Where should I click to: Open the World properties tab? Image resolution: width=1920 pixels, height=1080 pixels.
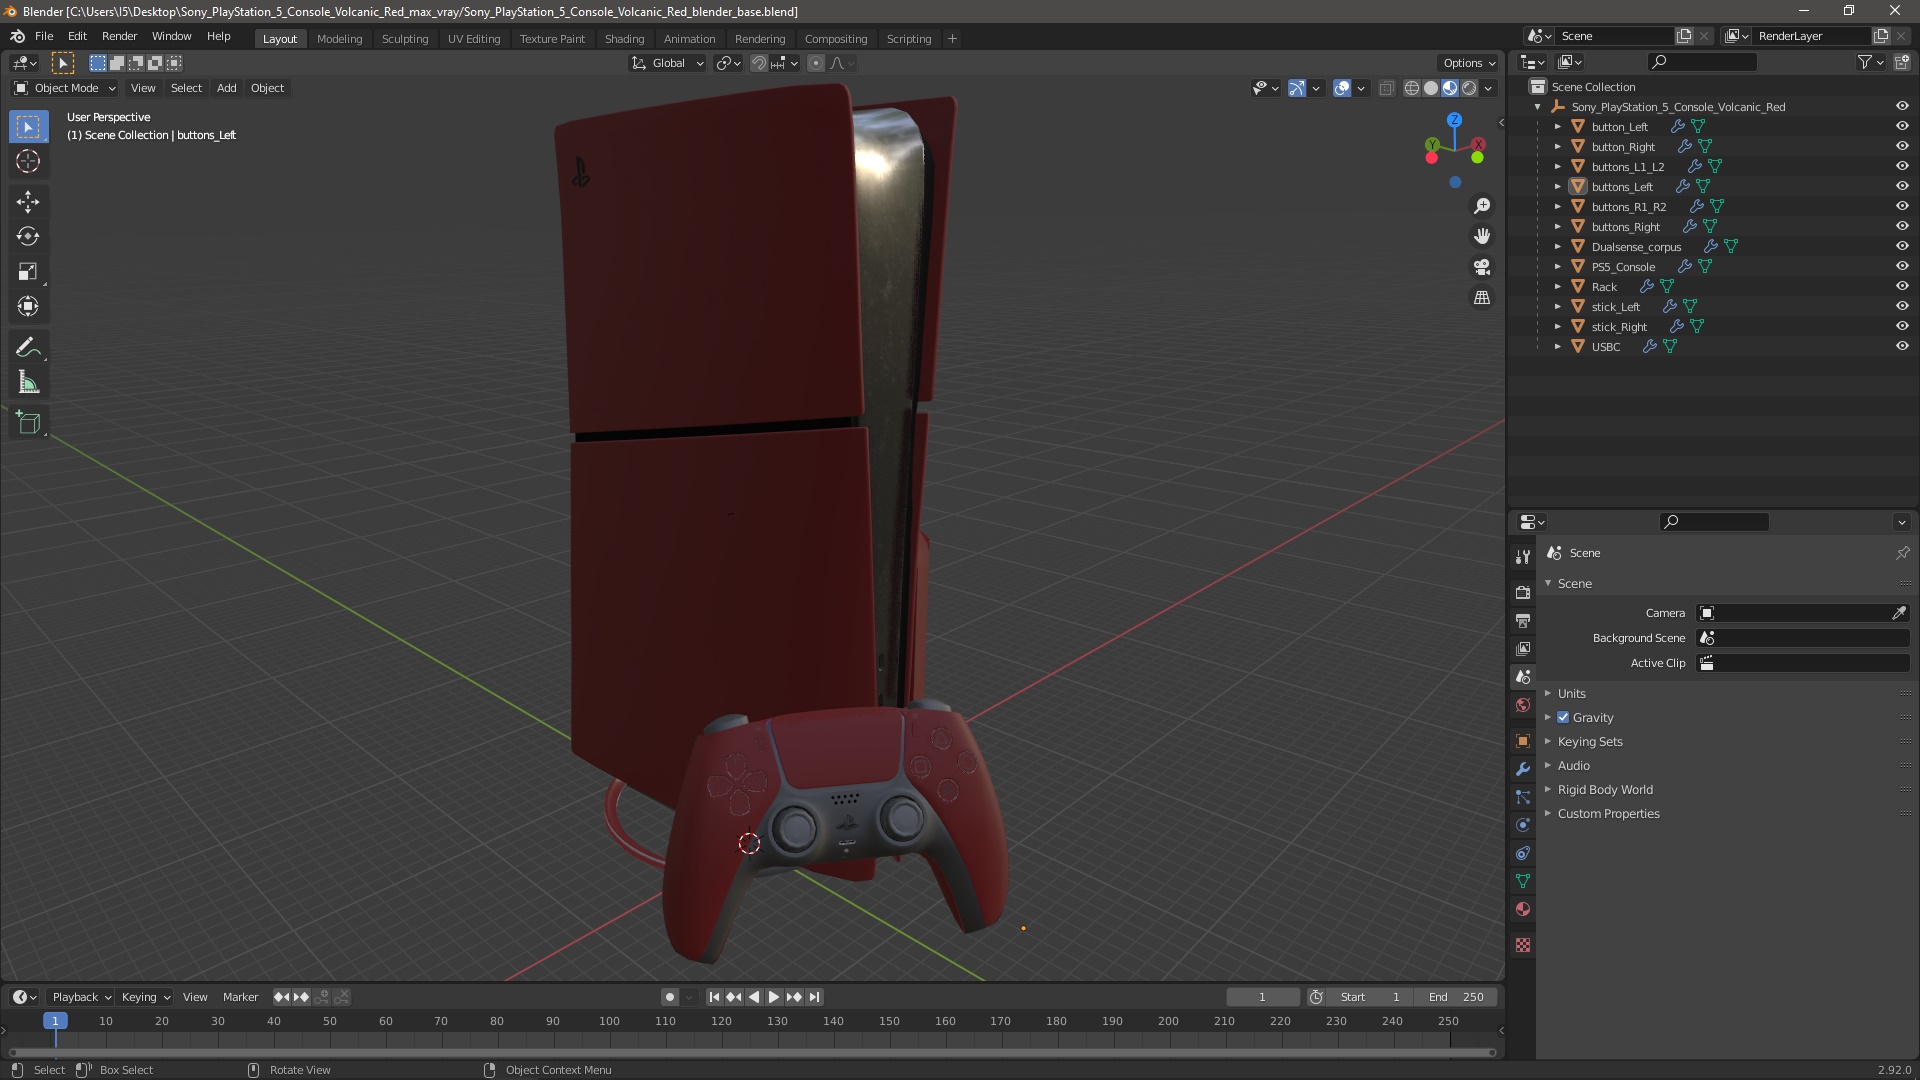[1523, 705]
